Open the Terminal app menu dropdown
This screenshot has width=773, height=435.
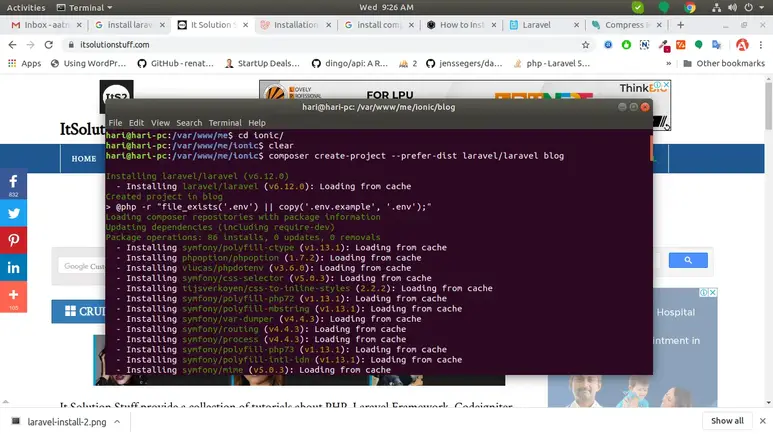pos(85,7)
